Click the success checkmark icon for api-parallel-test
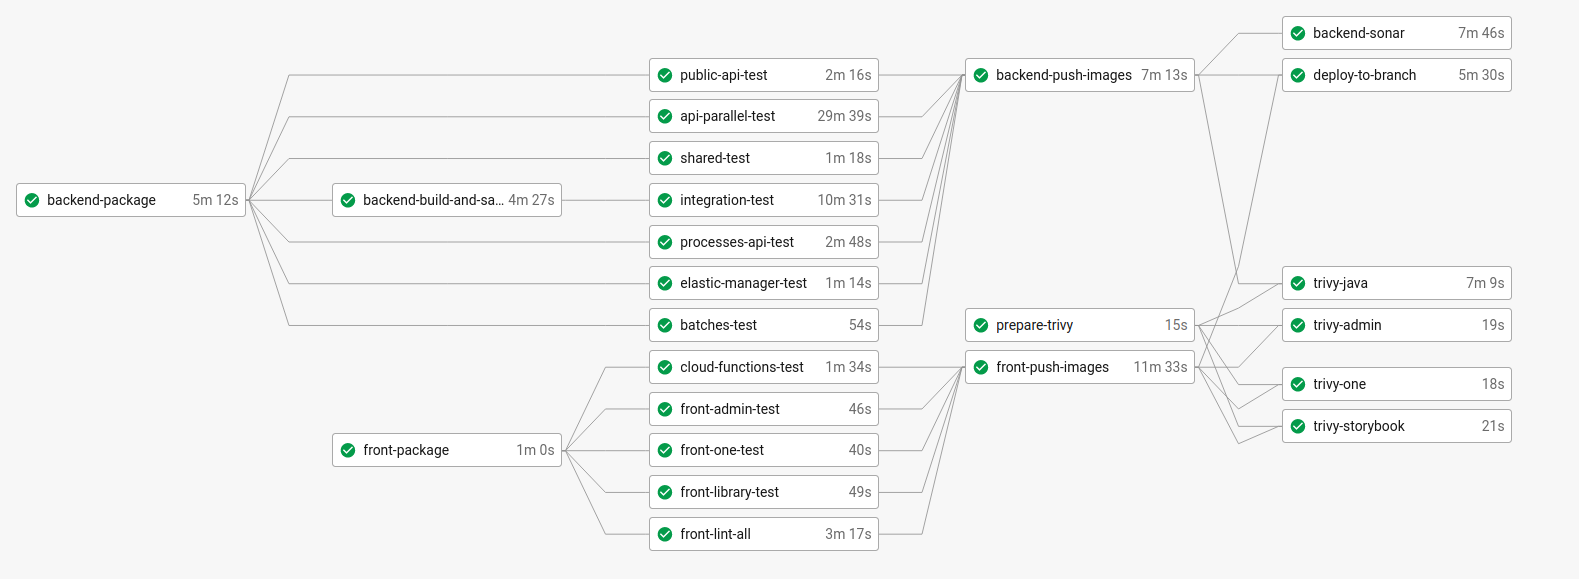Screen dimensions: 1579x579 pyautogui.click(x=665, y=116)
